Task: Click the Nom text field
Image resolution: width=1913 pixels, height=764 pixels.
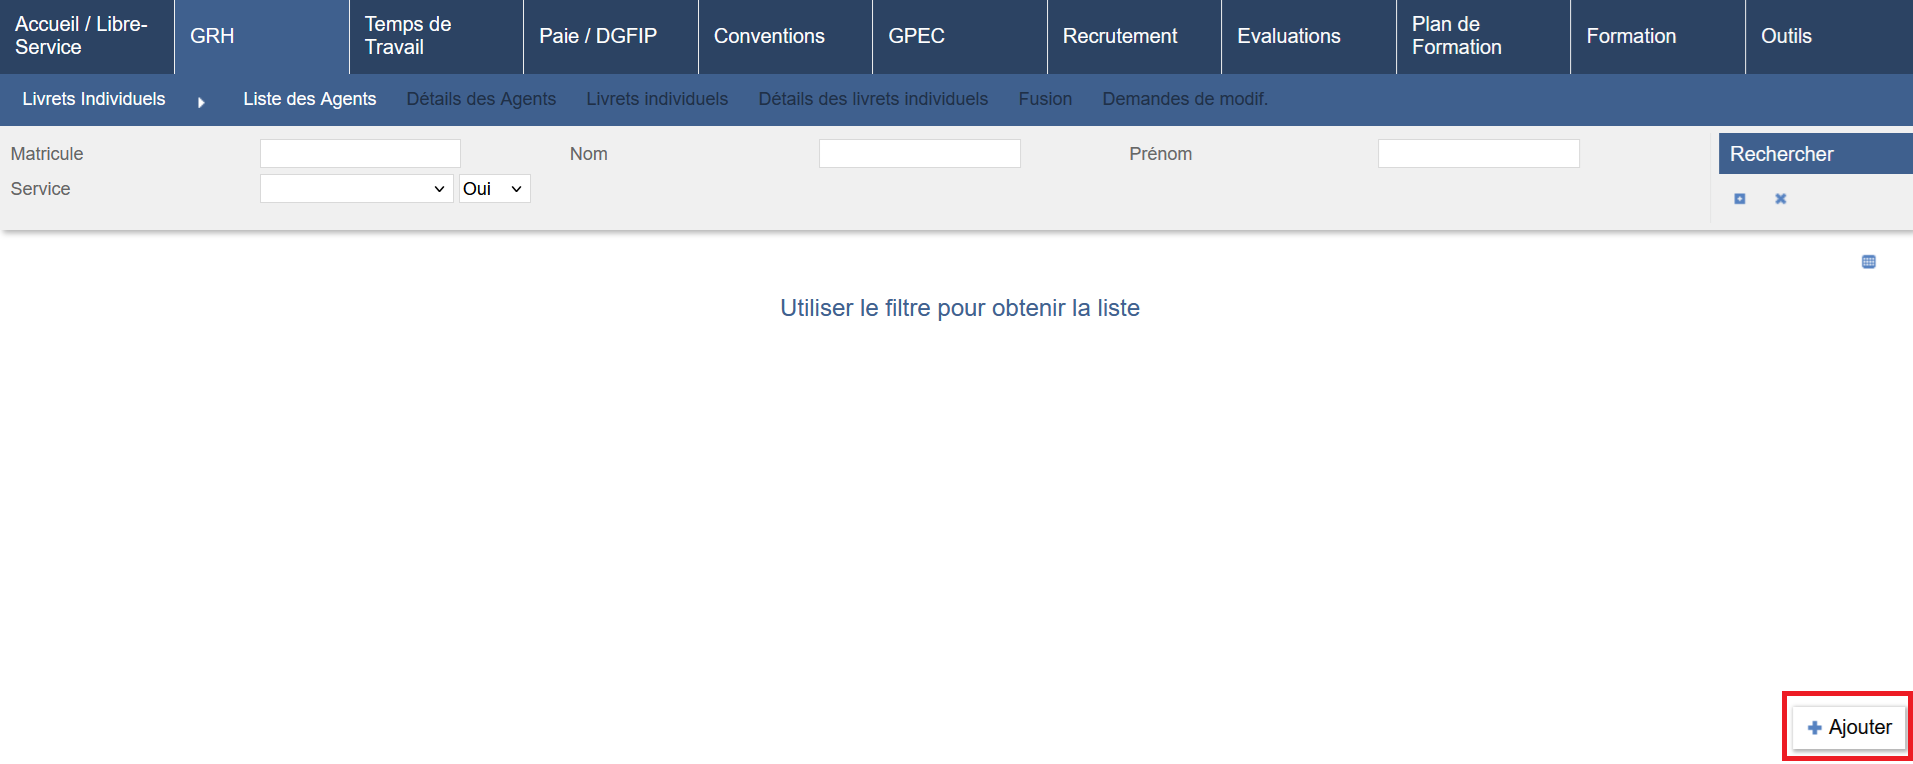Action: pyautogui.click(x=919, y=154)
